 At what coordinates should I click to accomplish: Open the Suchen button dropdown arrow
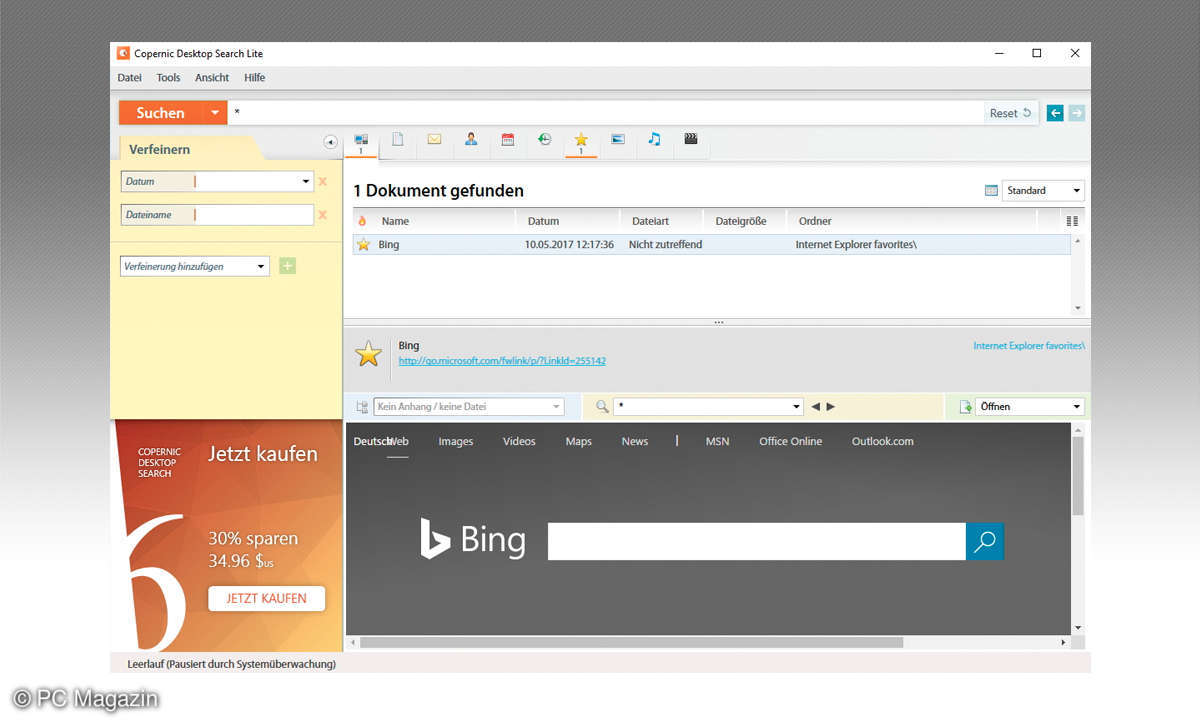(215, 113)
